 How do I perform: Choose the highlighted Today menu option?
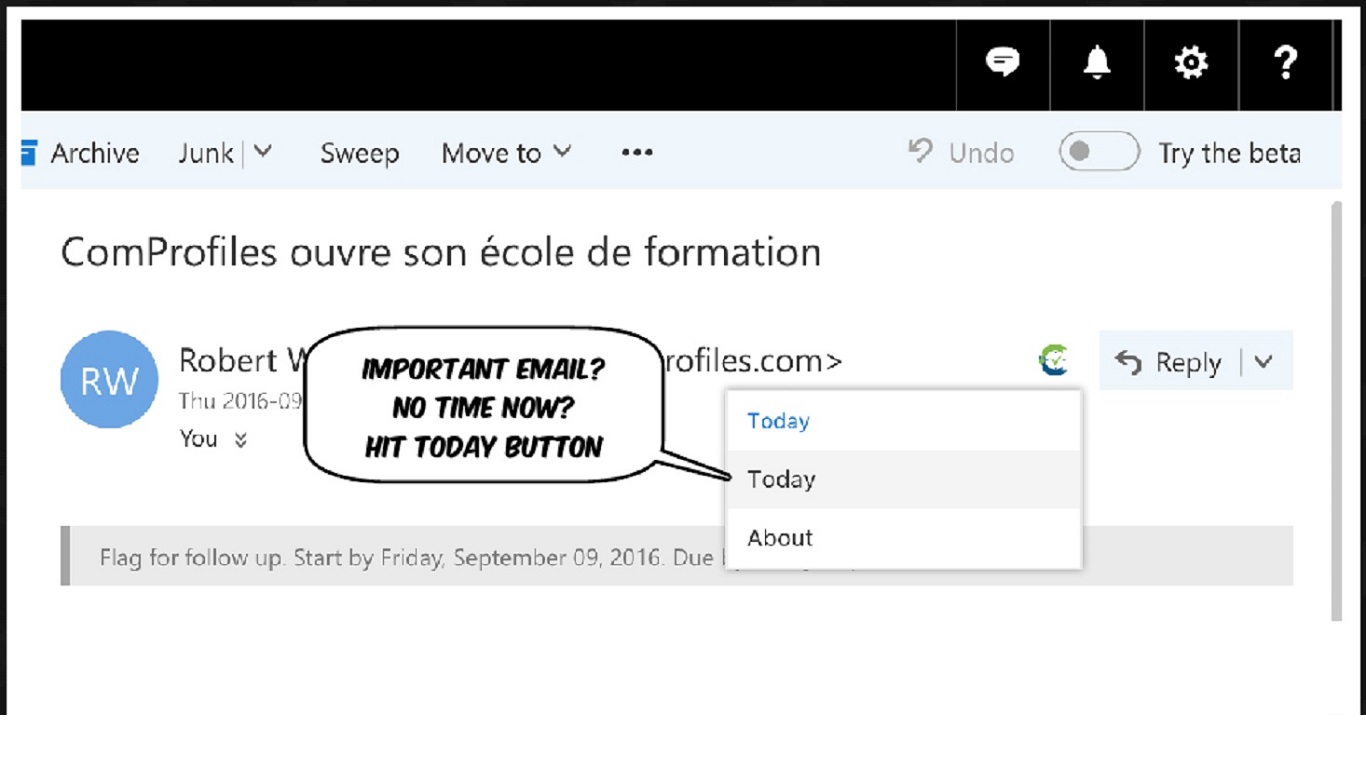pyautogui.click(x=782, y=480)
